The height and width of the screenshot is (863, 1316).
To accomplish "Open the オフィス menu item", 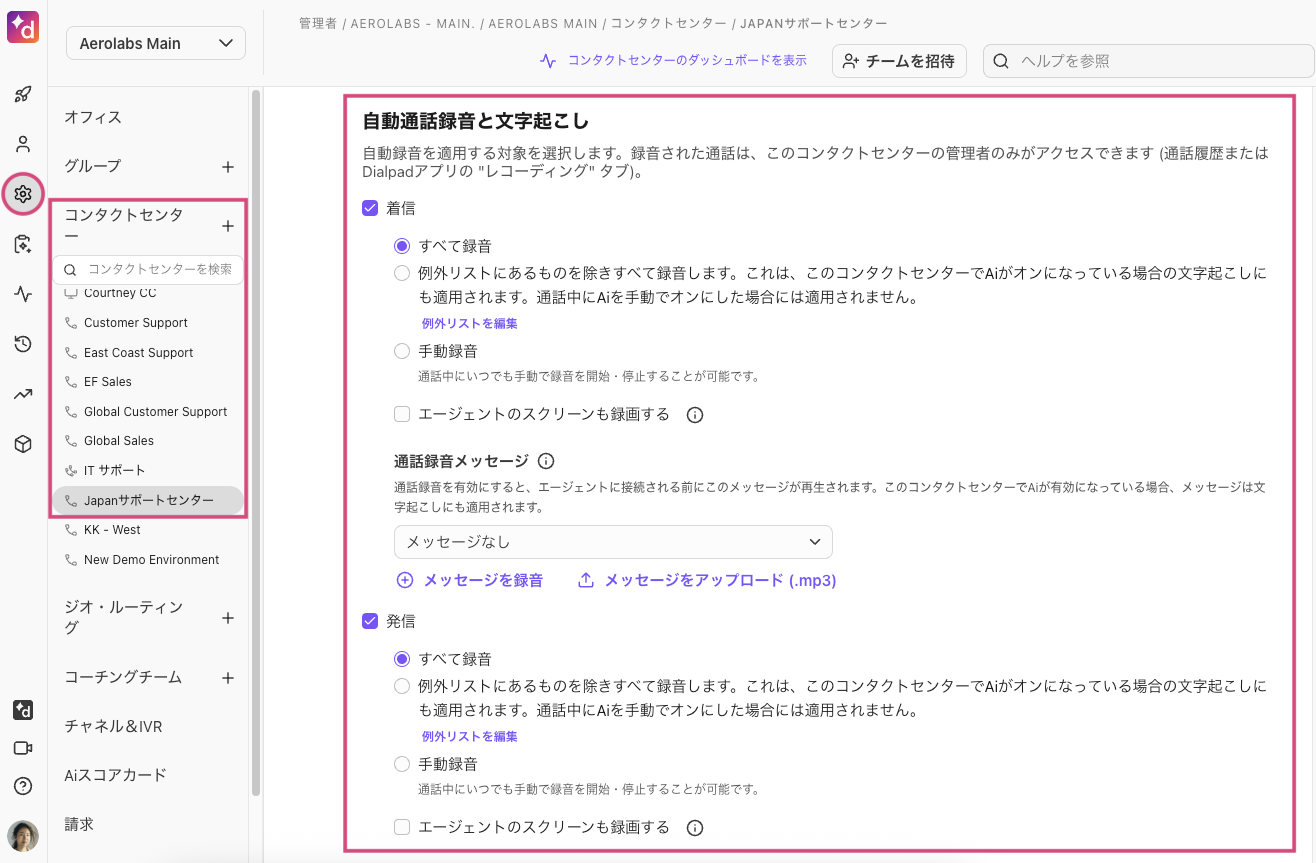I will [93, 117].
